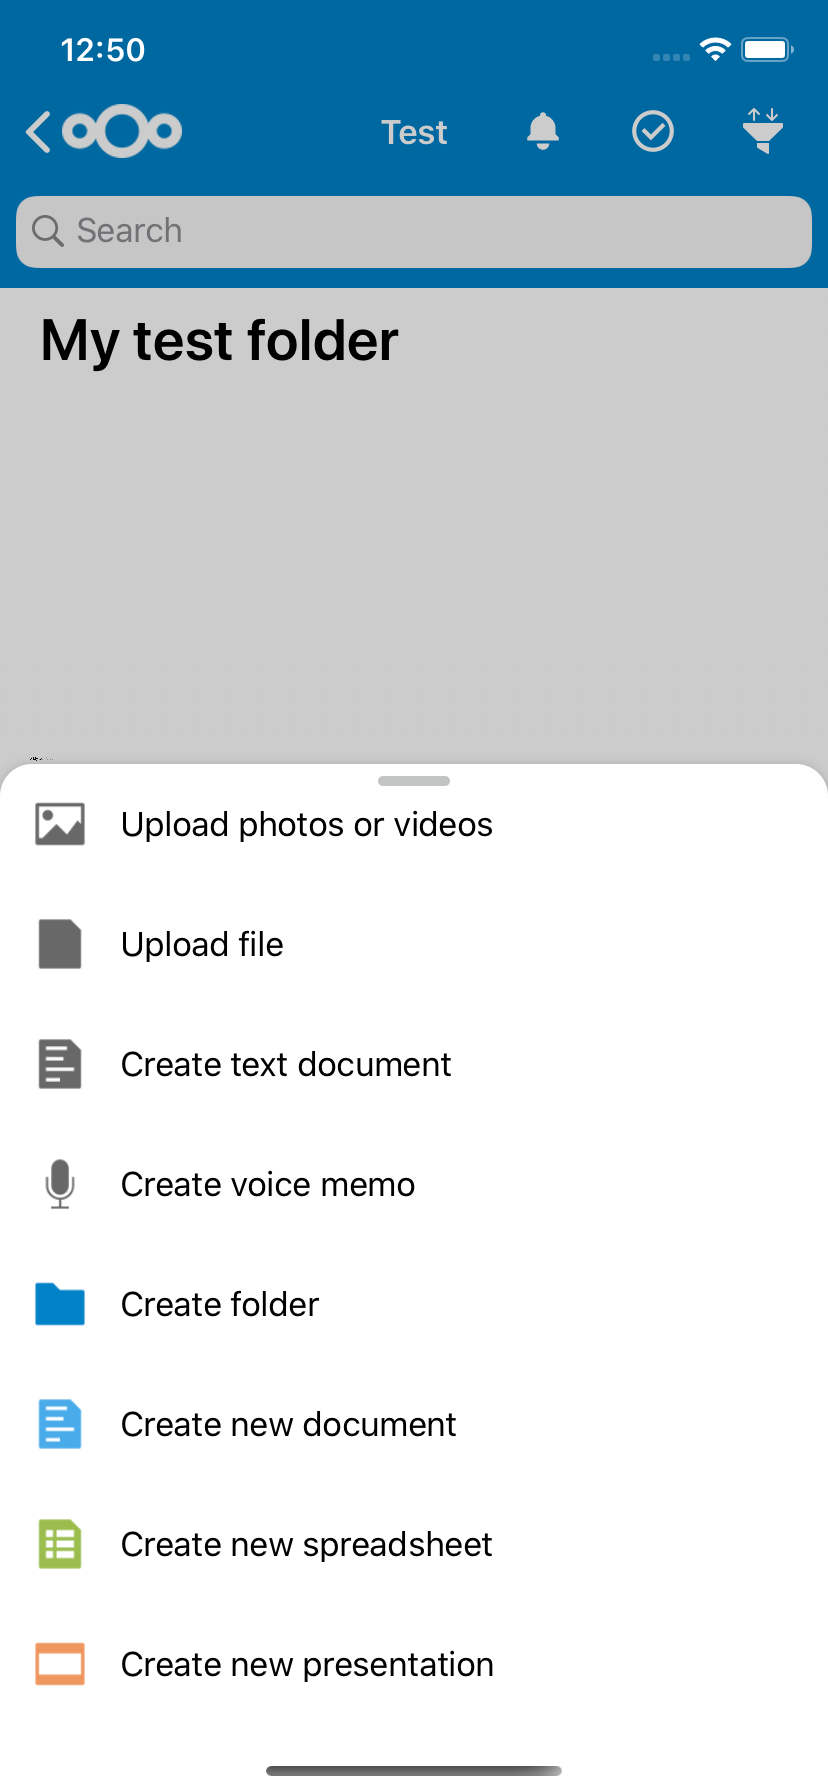This screenshot has width=828, height=1792.
Task: Tap the back chevron arrow
Action: (x=38, y=132)
